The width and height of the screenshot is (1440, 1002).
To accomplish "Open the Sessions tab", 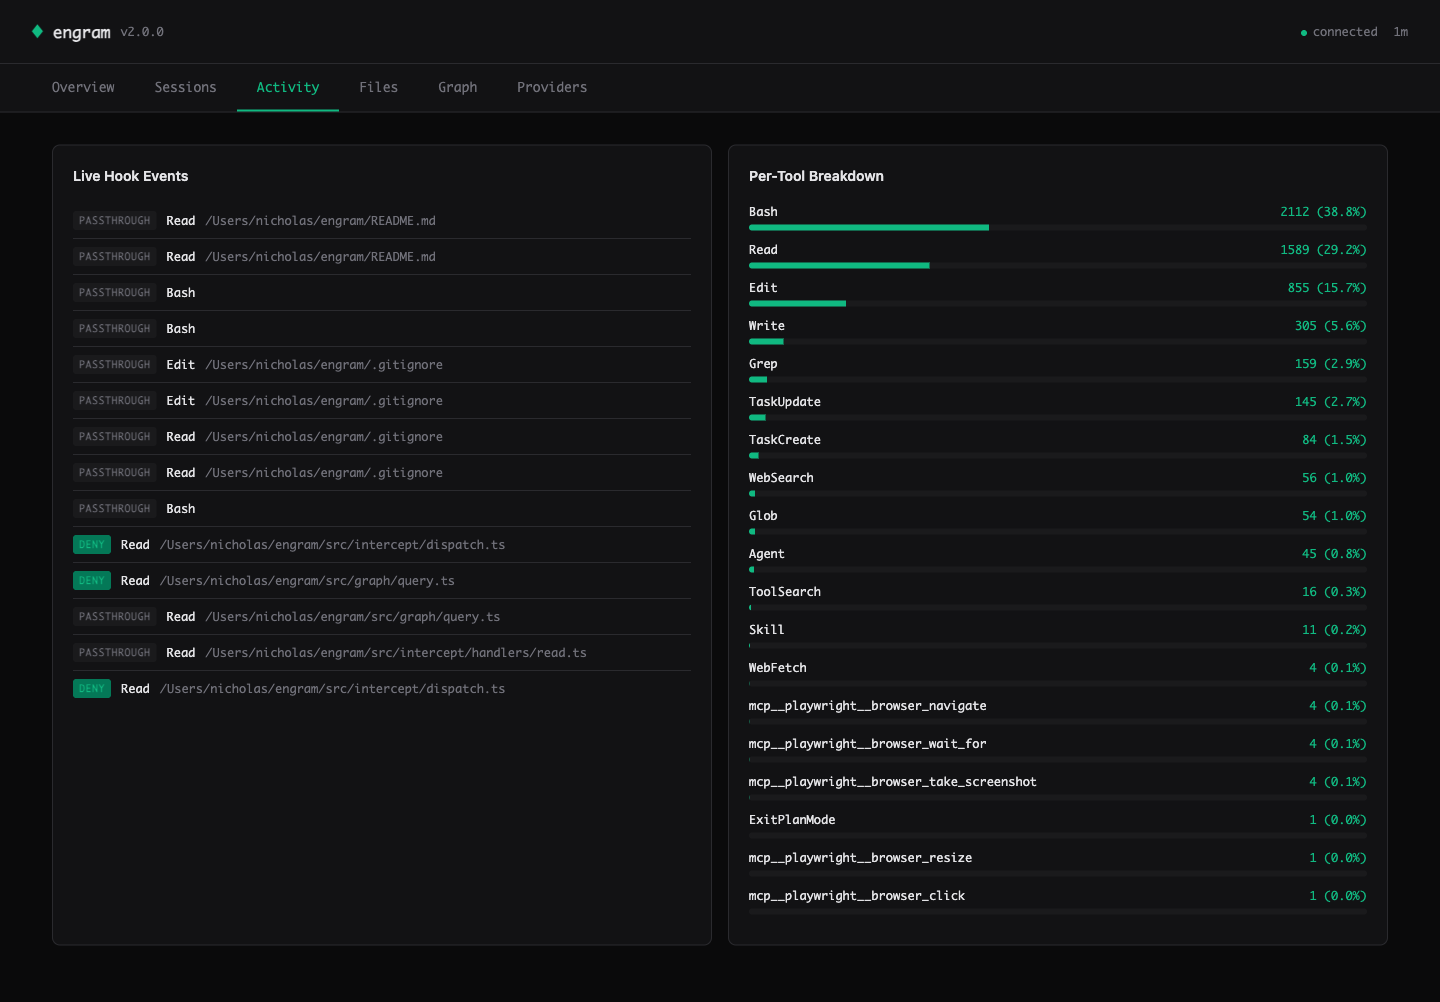I will [185, 87].
